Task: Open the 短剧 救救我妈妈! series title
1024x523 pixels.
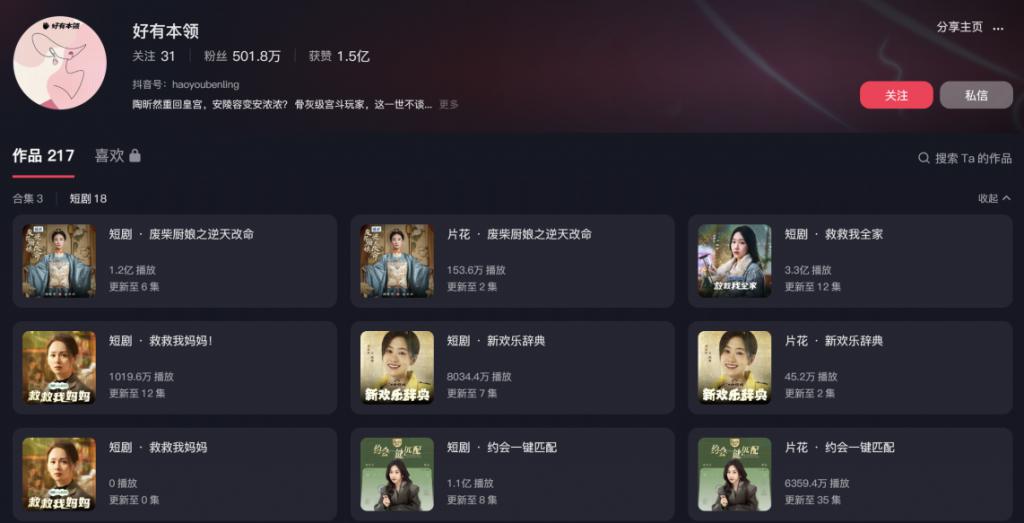Action: pos(161,341)
